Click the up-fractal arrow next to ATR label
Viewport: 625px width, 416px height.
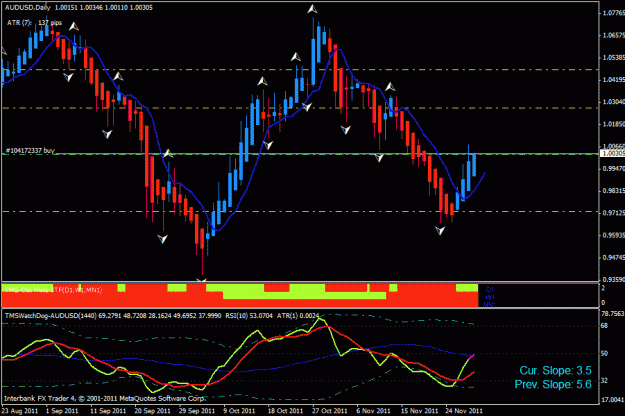[x=74, y=27]
